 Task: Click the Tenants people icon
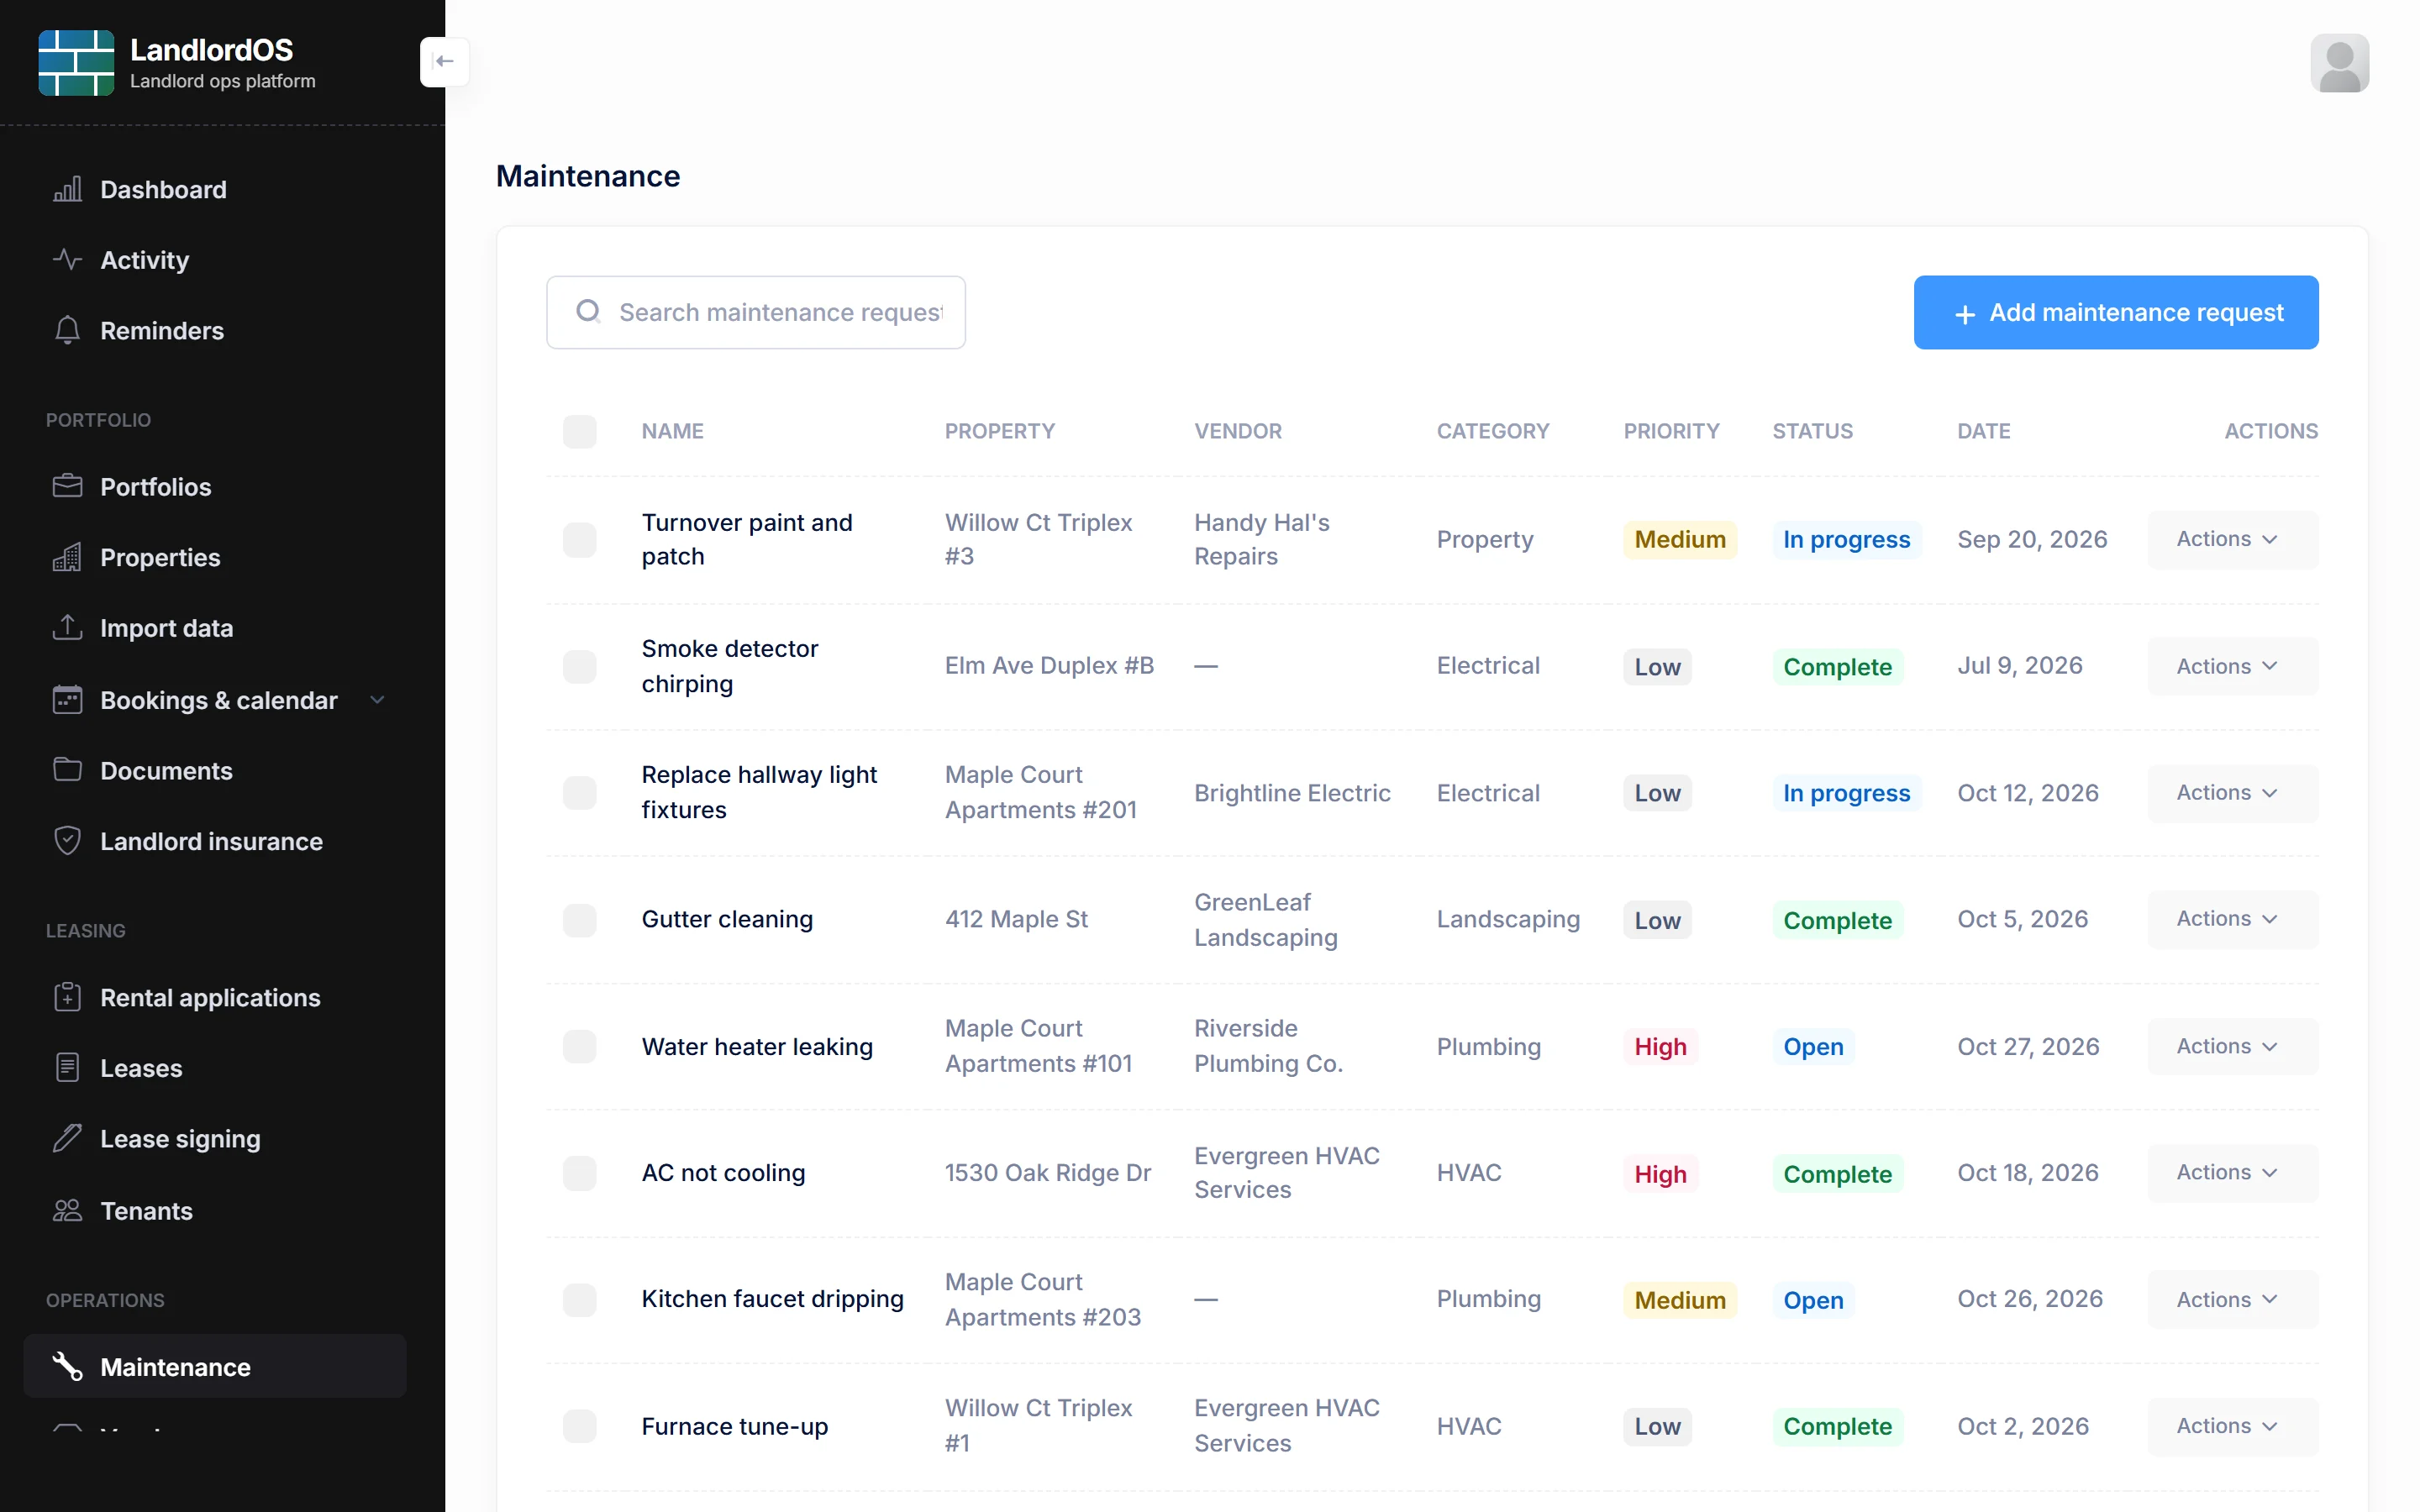pyautogui.click(x=67, y=1210)
